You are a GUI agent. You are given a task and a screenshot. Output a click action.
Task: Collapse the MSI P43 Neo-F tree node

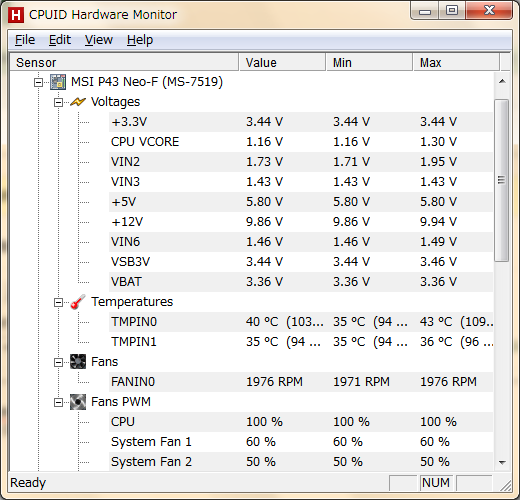pos(39,82)
